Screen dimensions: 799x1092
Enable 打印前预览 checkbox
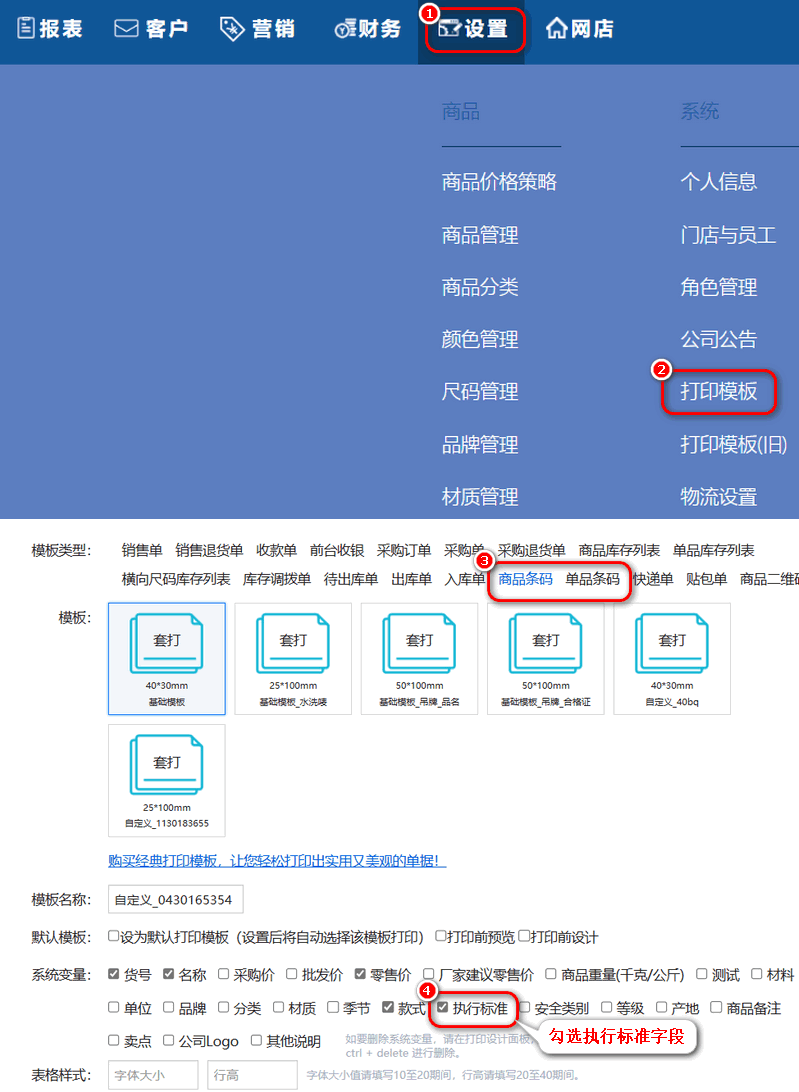(440, 936)
